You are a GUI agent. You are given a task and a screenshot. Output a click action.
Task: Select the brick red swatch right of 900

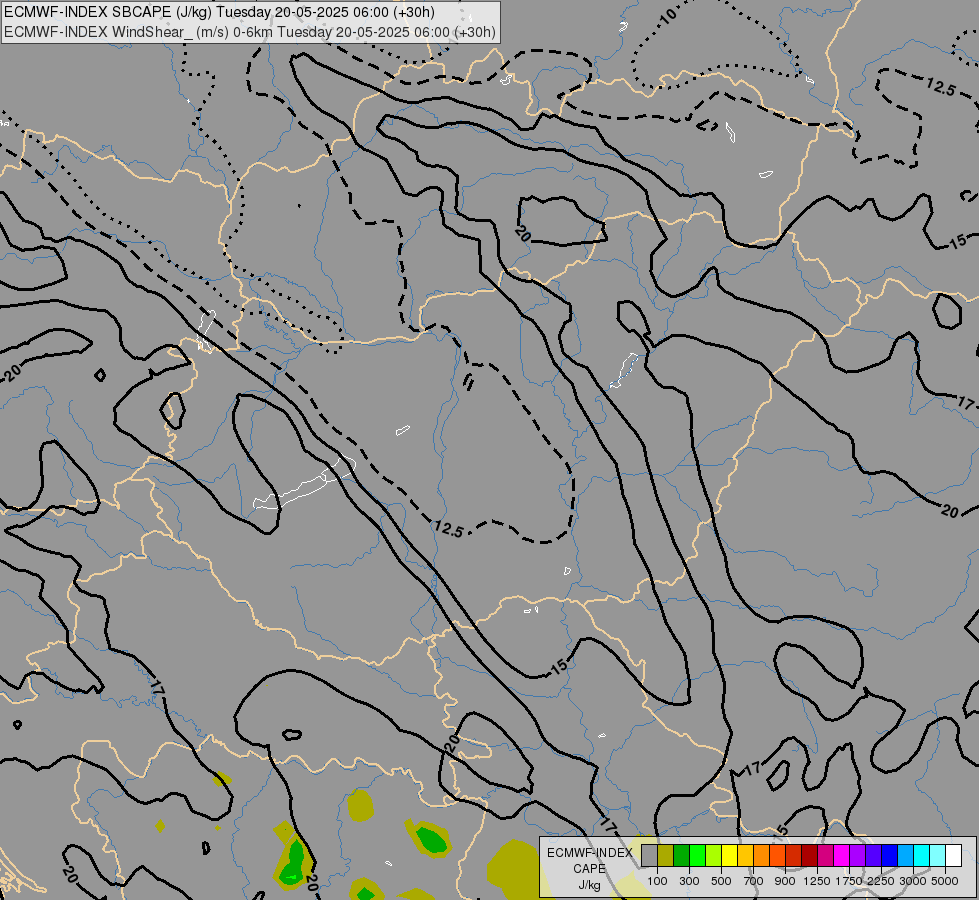pos(794,855)
